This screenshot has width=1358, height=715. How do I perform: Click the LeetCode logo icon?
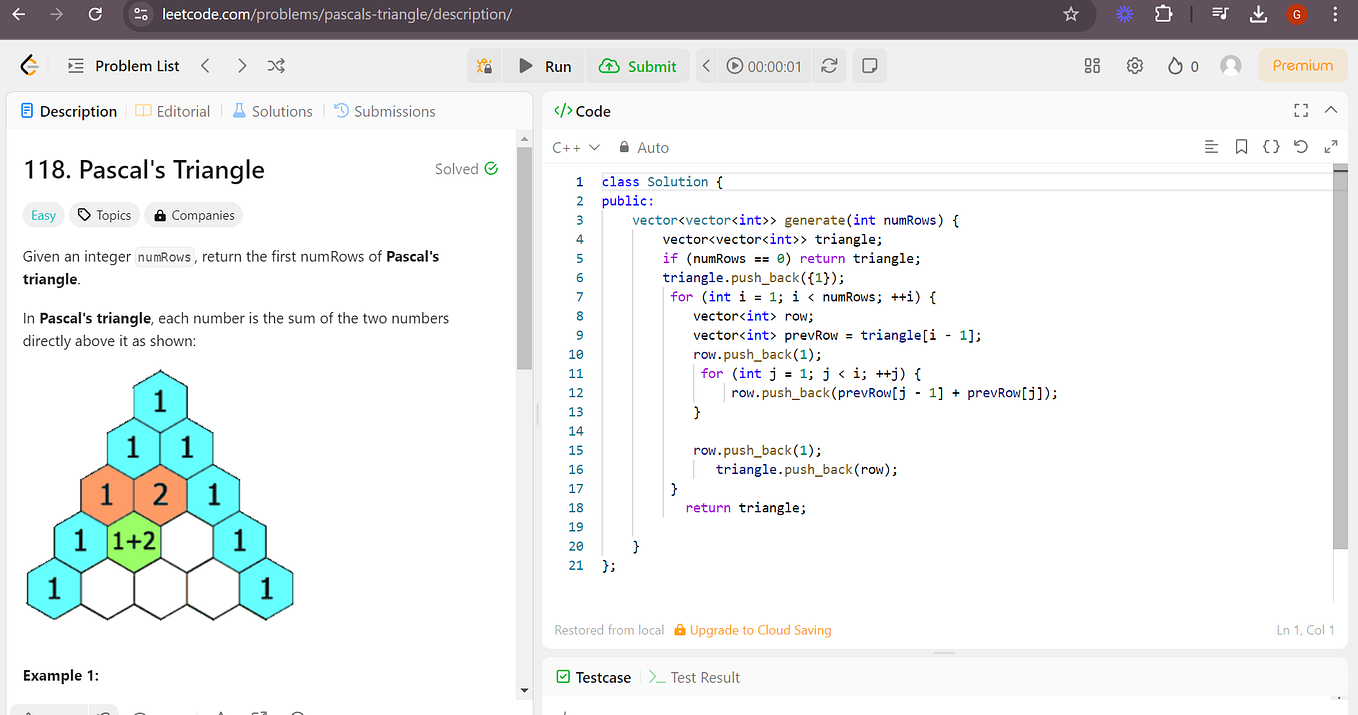click(x=29, y=66)
